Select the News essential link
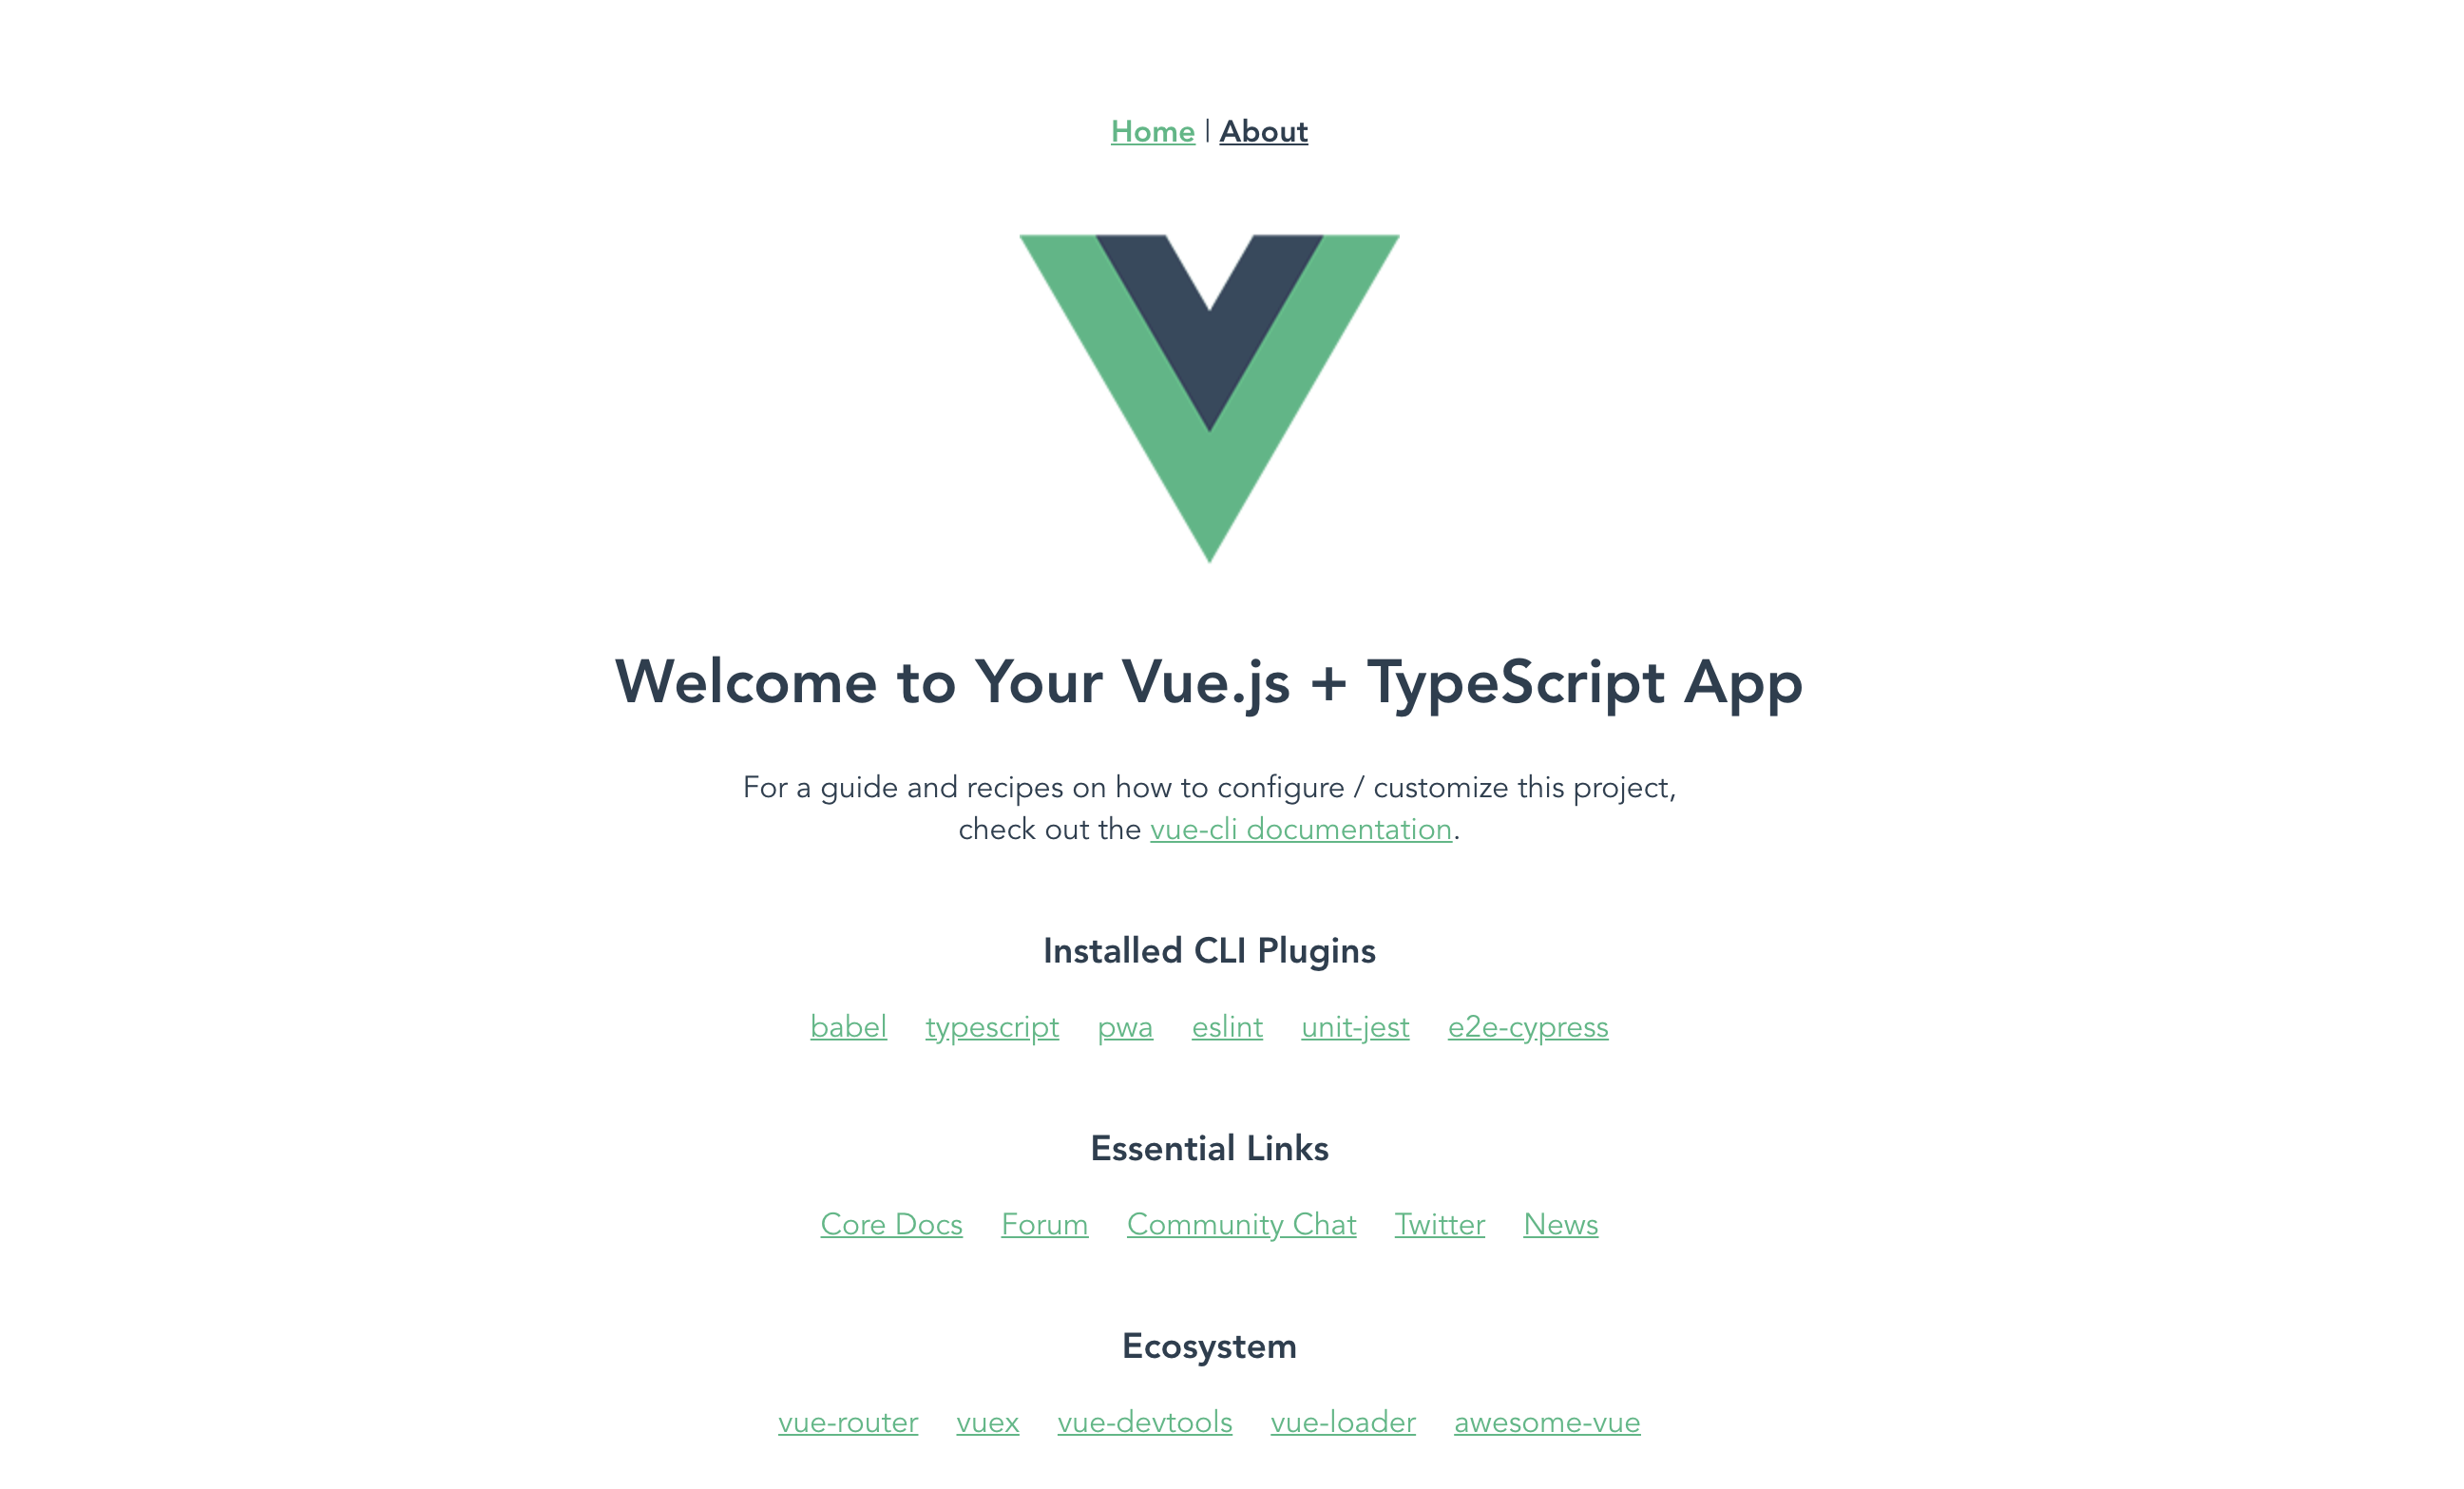Viewport: 2464px width, 1489px height. [x=1557, y=1225]
